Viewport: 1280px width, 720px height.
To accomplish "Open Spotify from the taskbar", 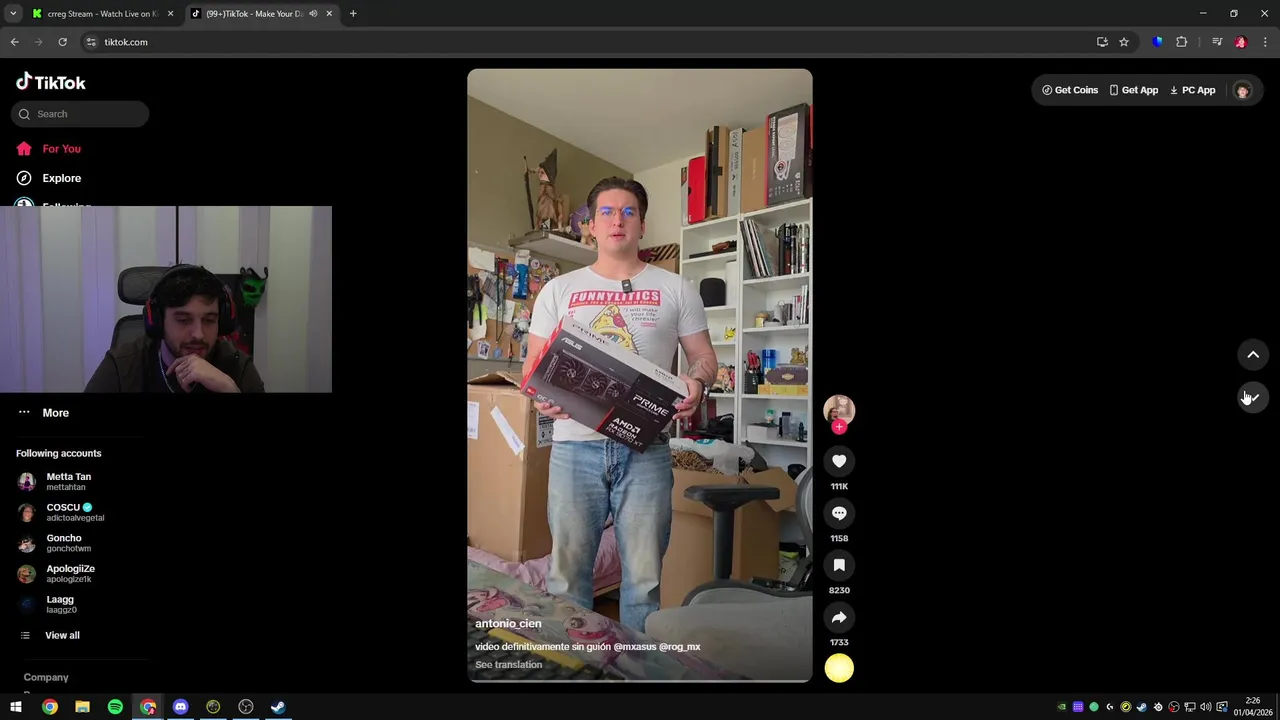I will coord(115,707).
